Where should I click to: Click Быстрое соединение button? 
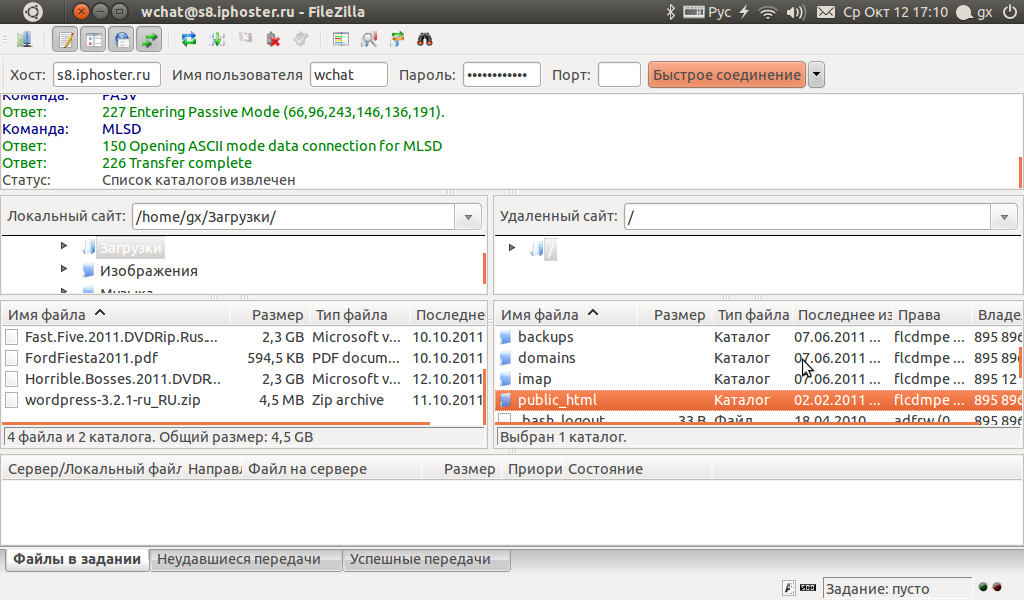pyautogui.click(x=726, y=75)
